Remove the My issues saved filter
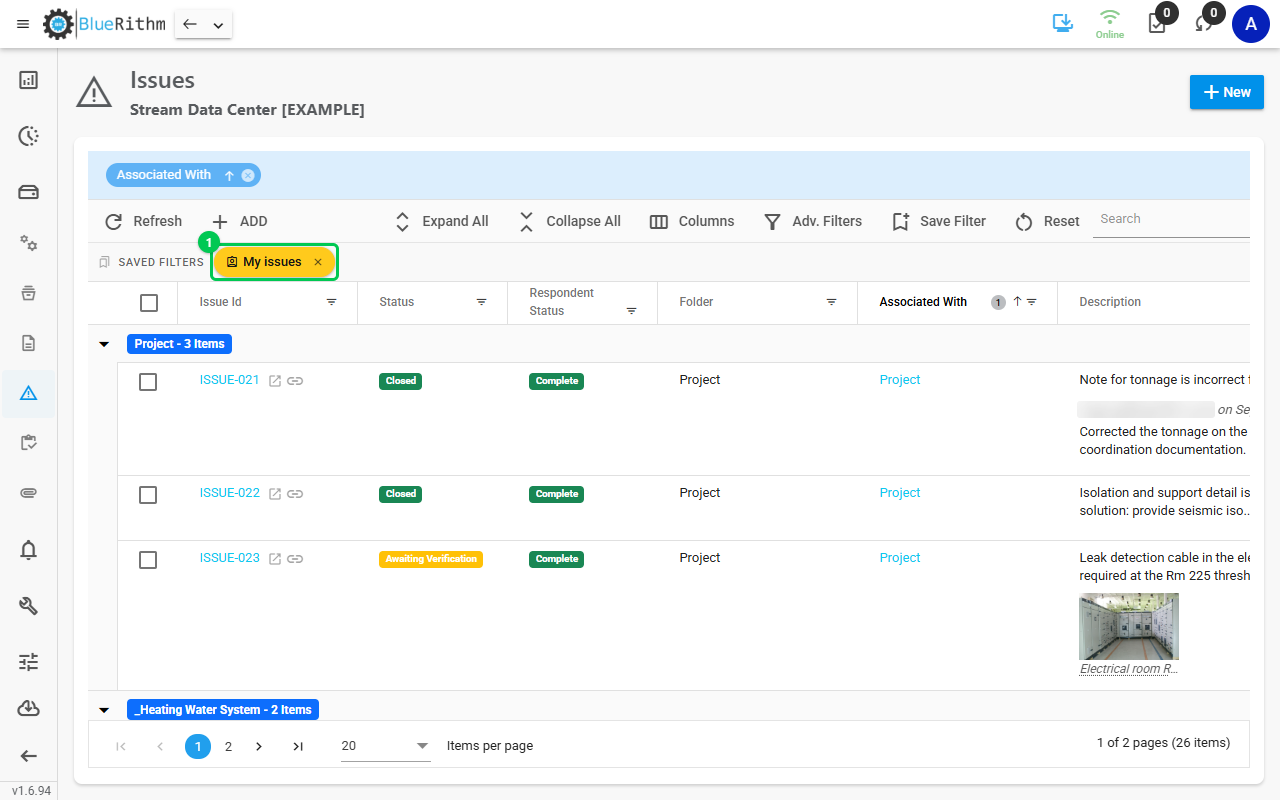 [318, 262]
